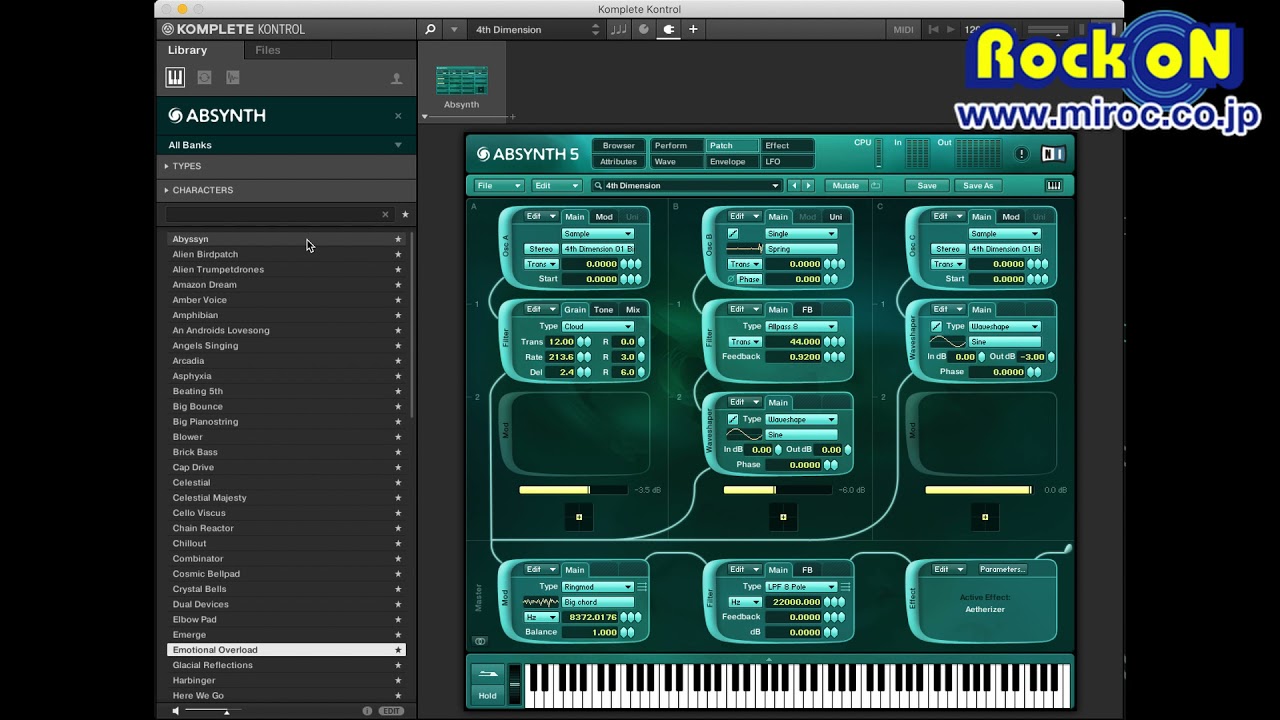The width and height of the screenshot is (1280, 720).
Task: Click the Effect Parameters... button
Action: coord(1002,569)
